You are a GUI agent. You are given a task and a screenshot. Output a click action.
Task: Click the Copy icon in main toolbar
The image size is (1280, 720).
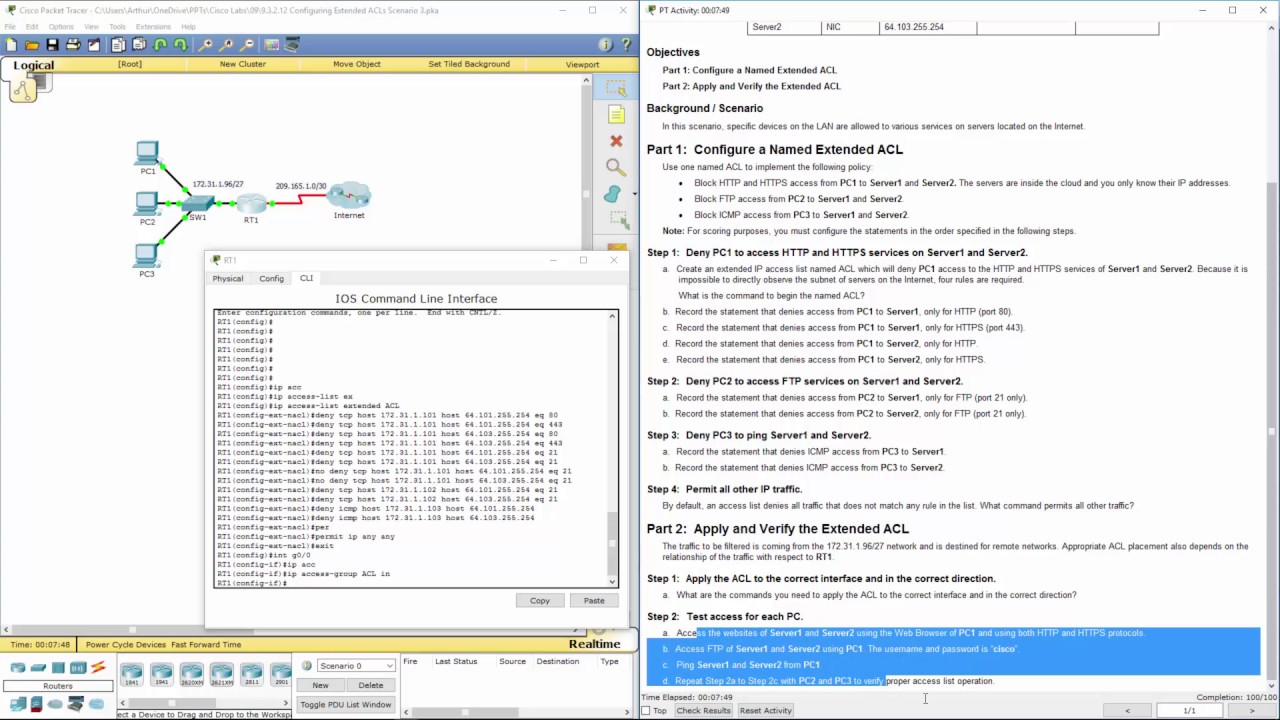(118, 45)
